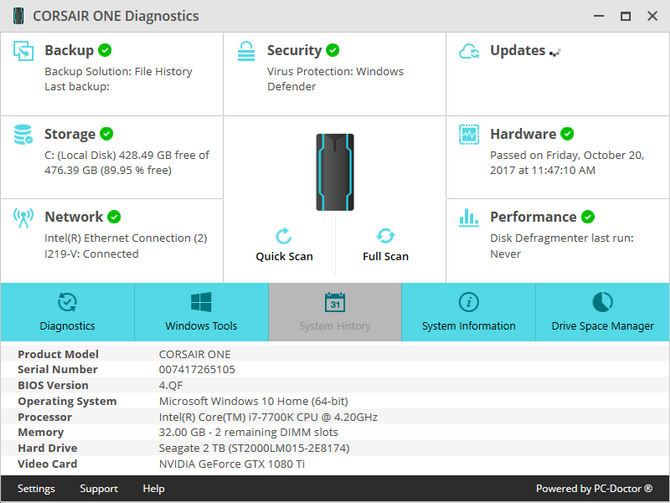Click the Intel Ethernet Connection status text
670x503 pixels.
pos(126,246)
